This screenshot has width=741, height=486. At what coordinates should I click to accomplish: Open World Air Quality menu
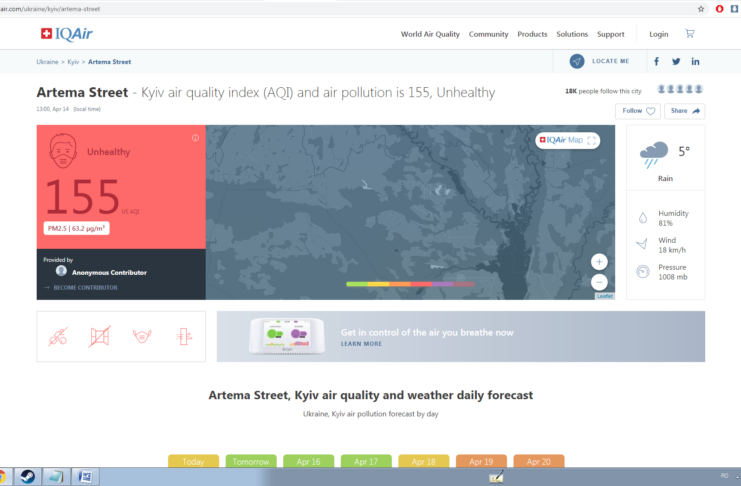tap(430, 34)
